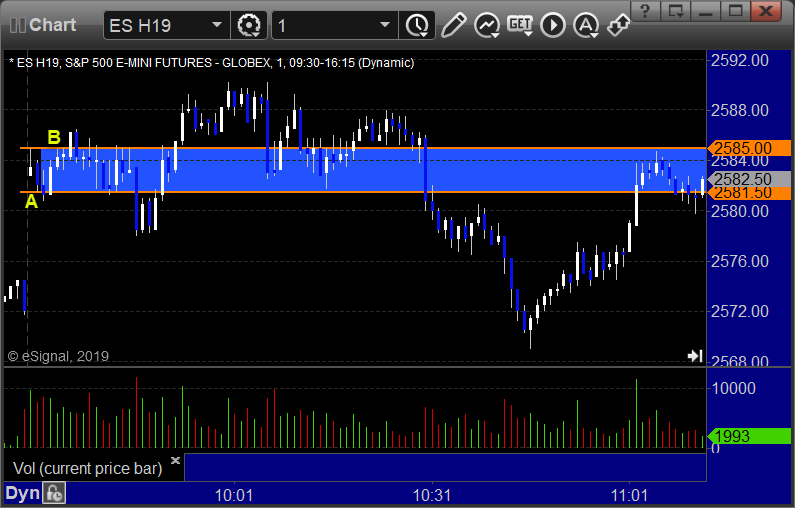Click the Vol (current price bar) label
The width and height of the screenshot is (795, 508).
(87, 468)
